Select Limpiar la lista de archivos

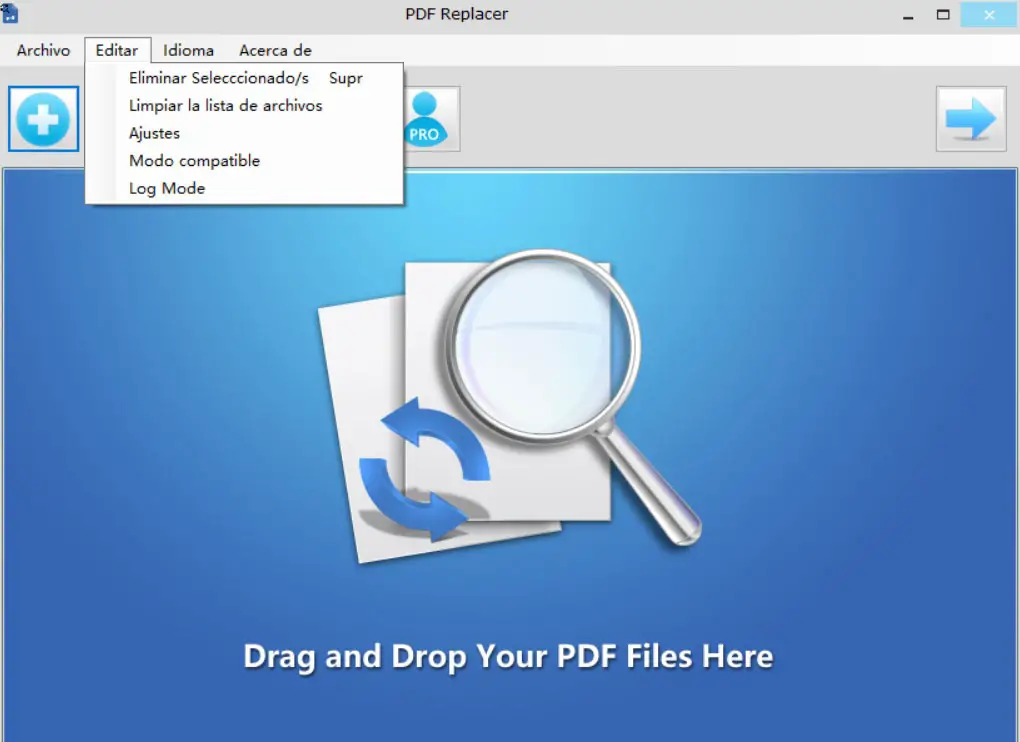pos(244,105)
